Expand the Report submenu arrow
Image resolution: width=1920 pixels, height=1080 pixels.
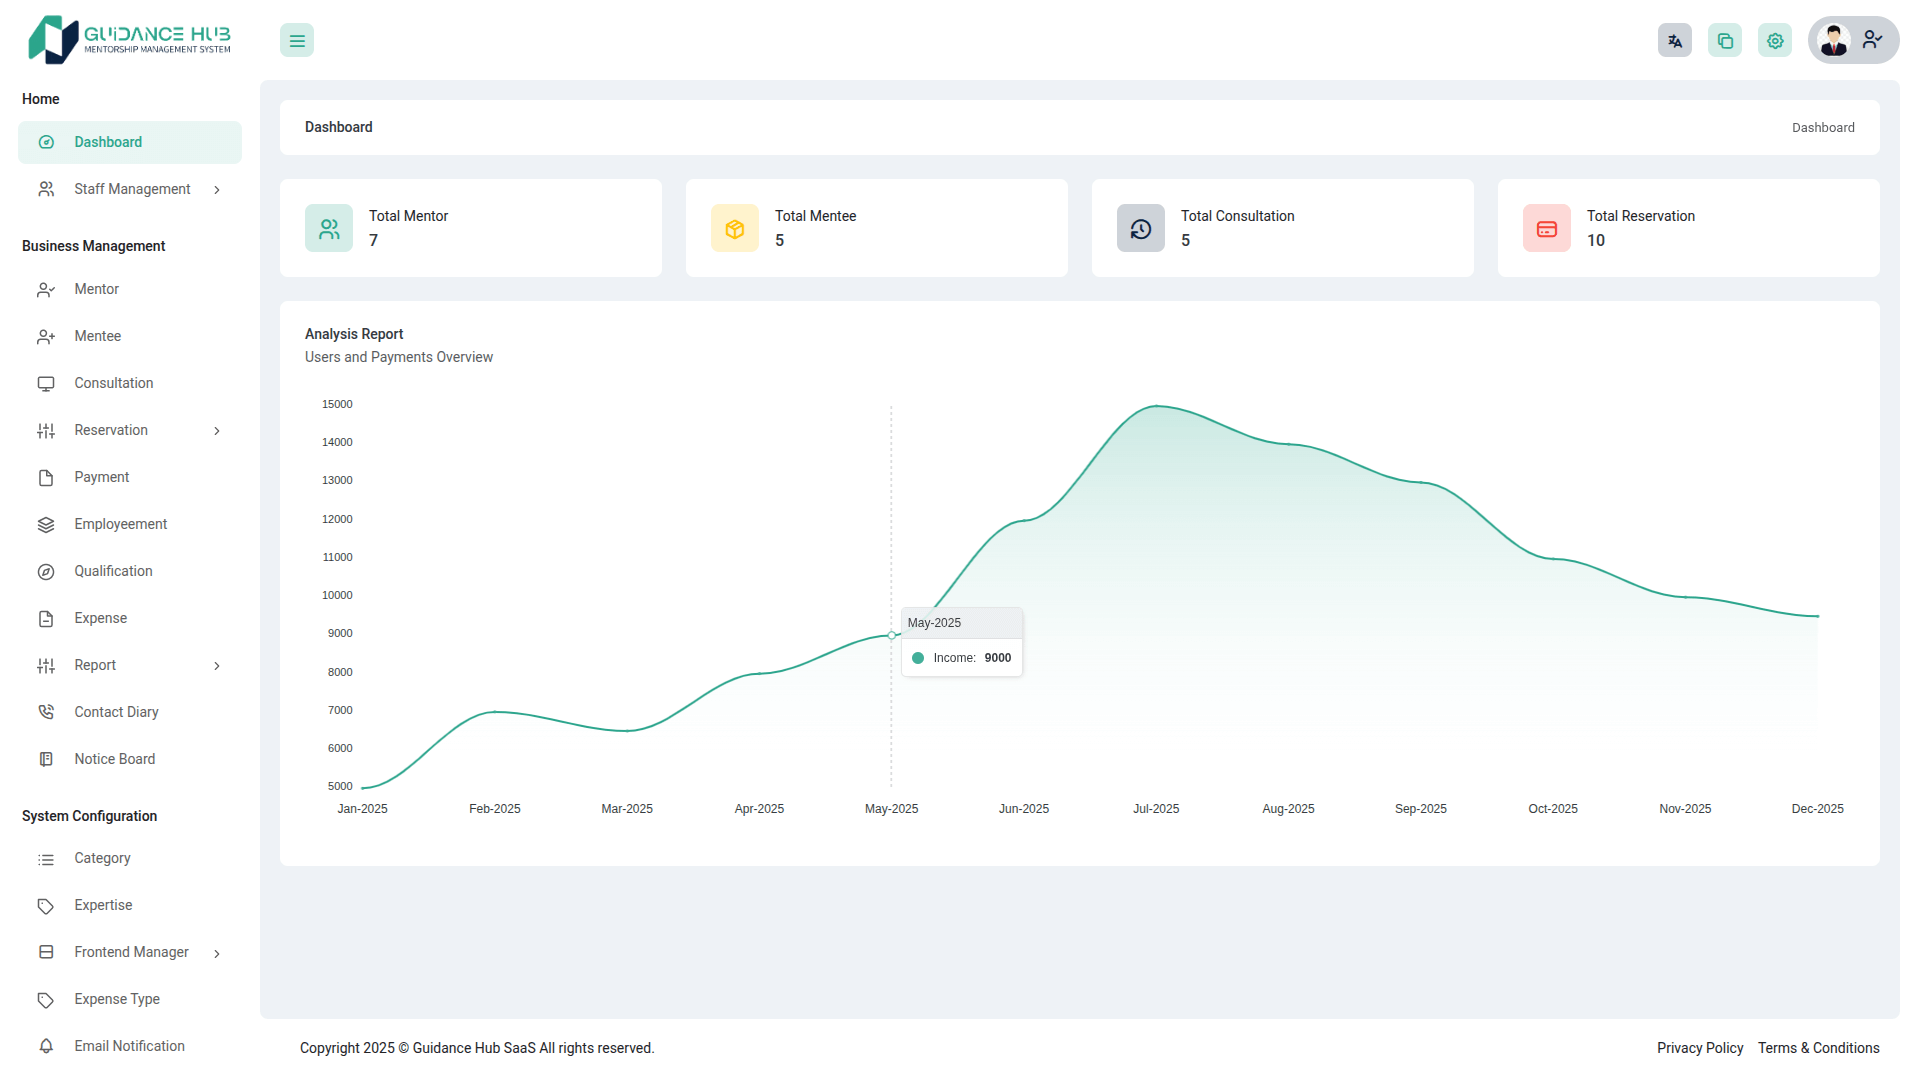pos(217,666)
